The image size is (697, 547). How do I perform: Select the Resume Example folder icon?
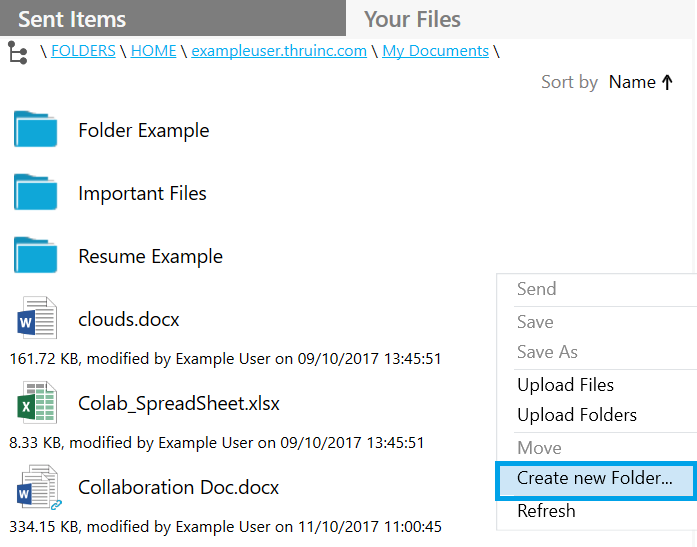click(x=36, y=255)
